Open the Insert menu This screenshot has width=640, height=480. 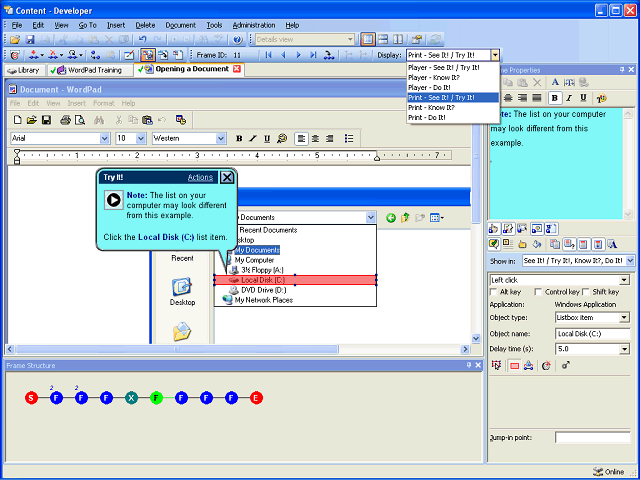point(116,25)
